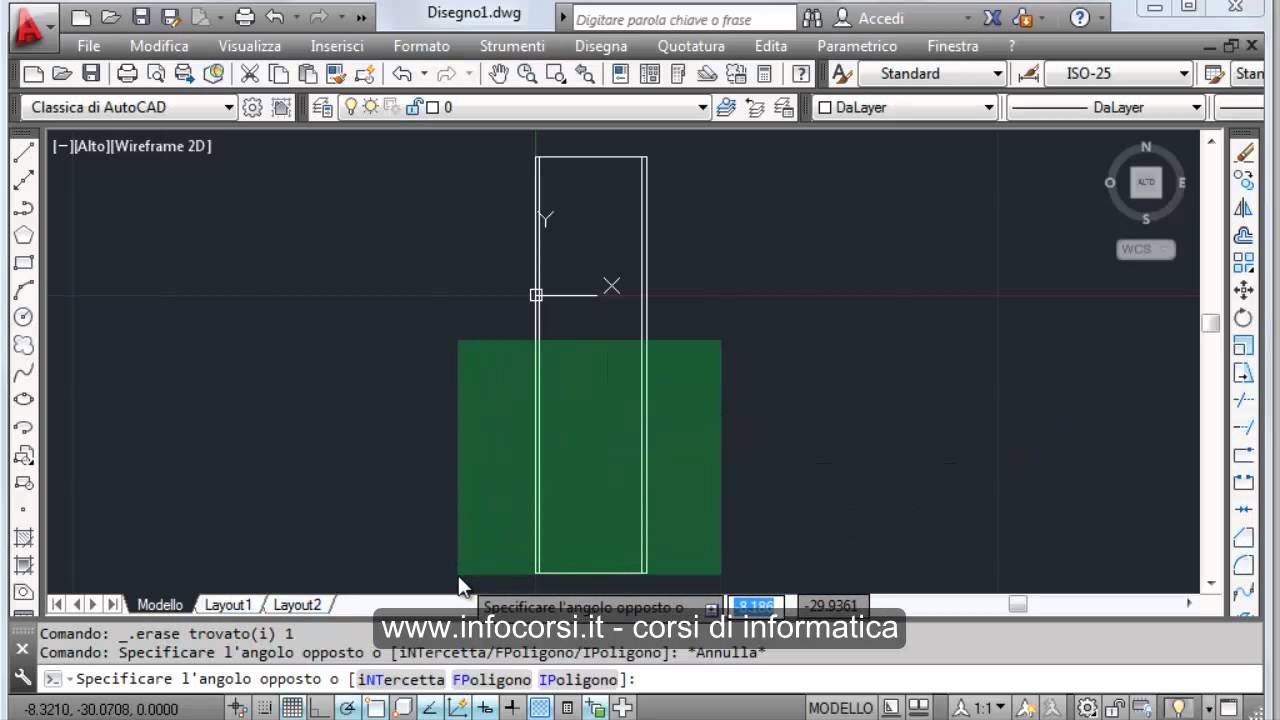Viewport: 1280px width, 720px height.
Task: Select the Line draw tool
Action: (23, 152)
